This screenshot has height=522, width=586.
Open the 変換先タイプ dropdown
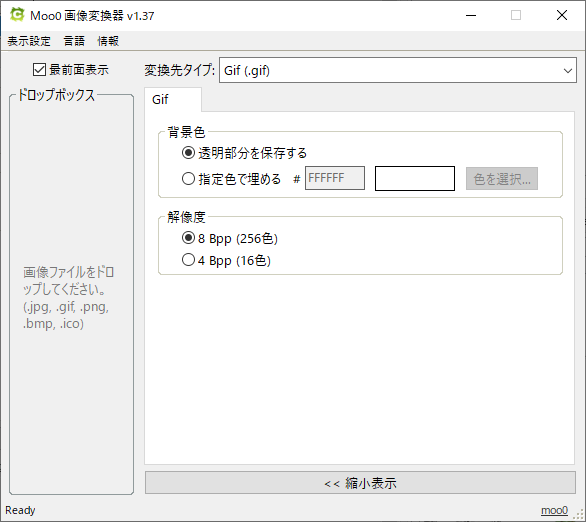[398, 70]
